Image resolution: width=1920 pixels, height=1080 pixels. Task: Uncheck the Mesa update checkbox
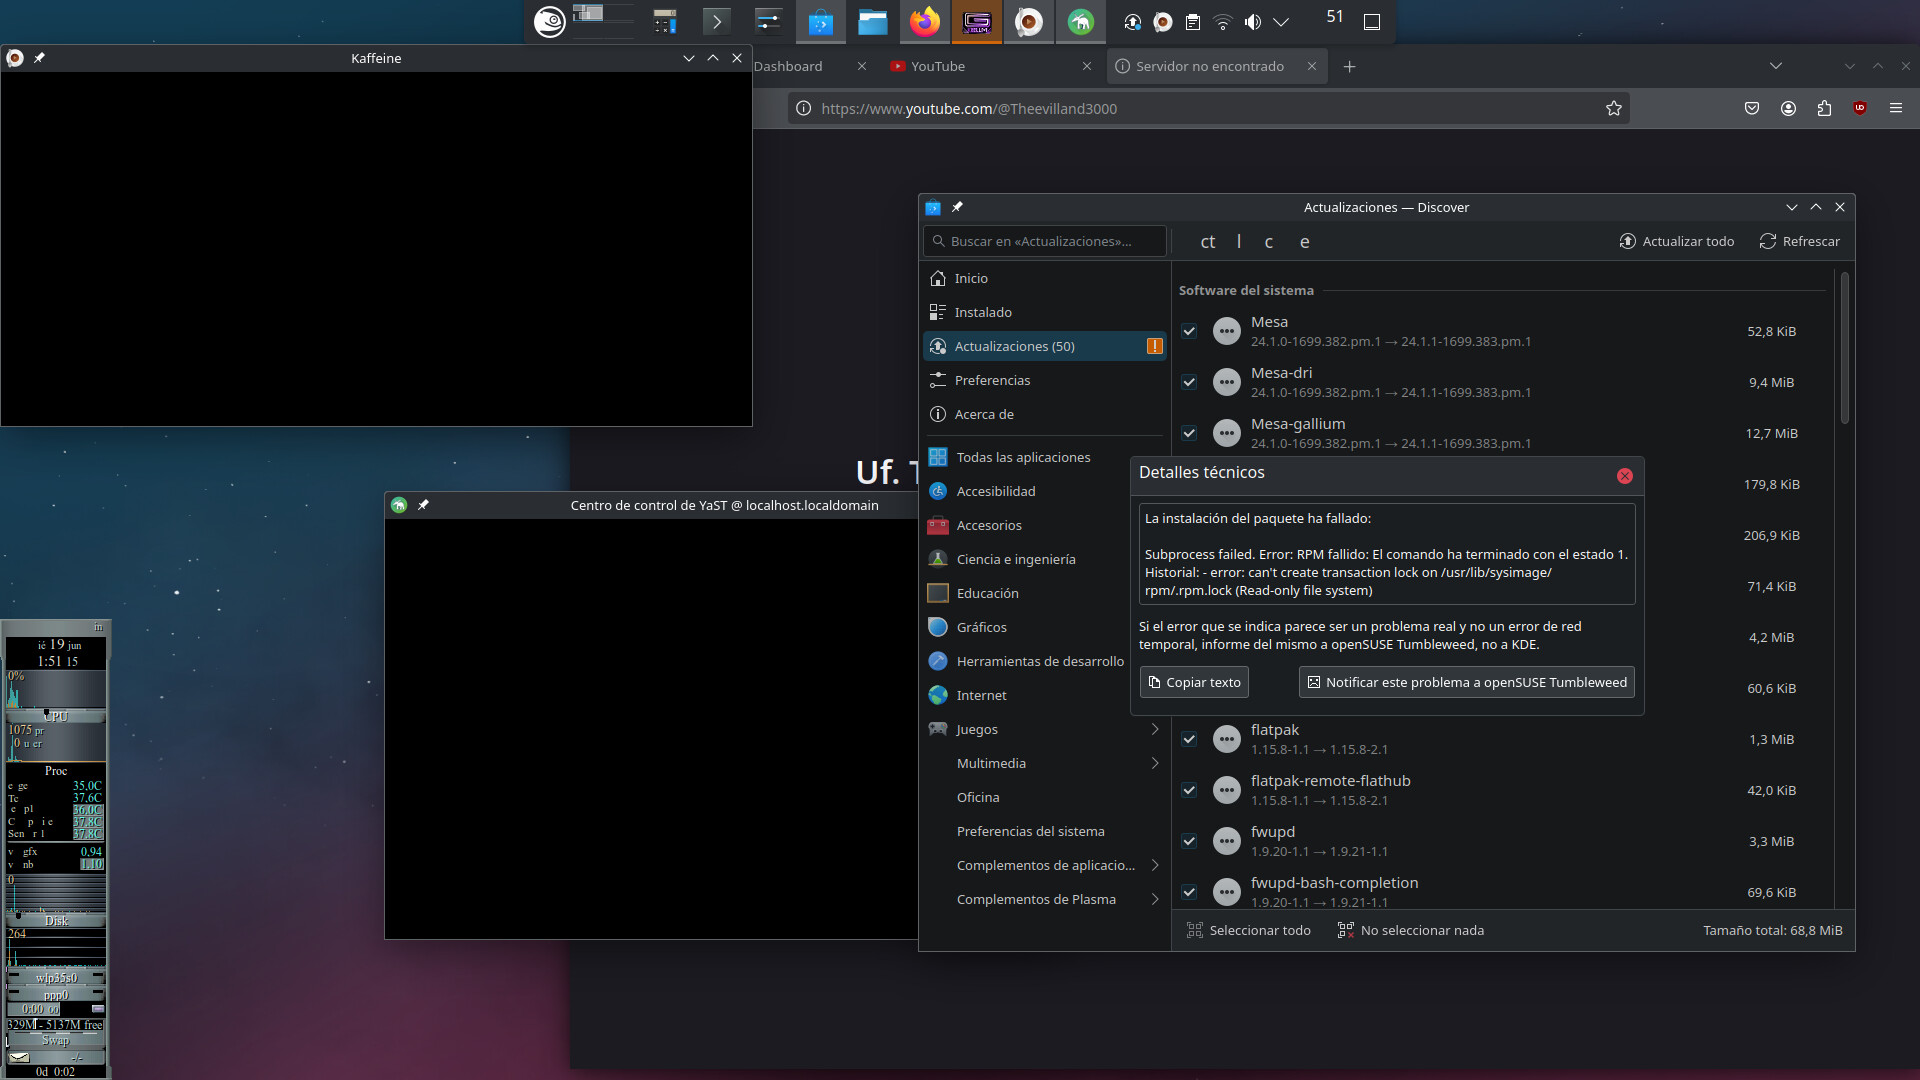1189,331
